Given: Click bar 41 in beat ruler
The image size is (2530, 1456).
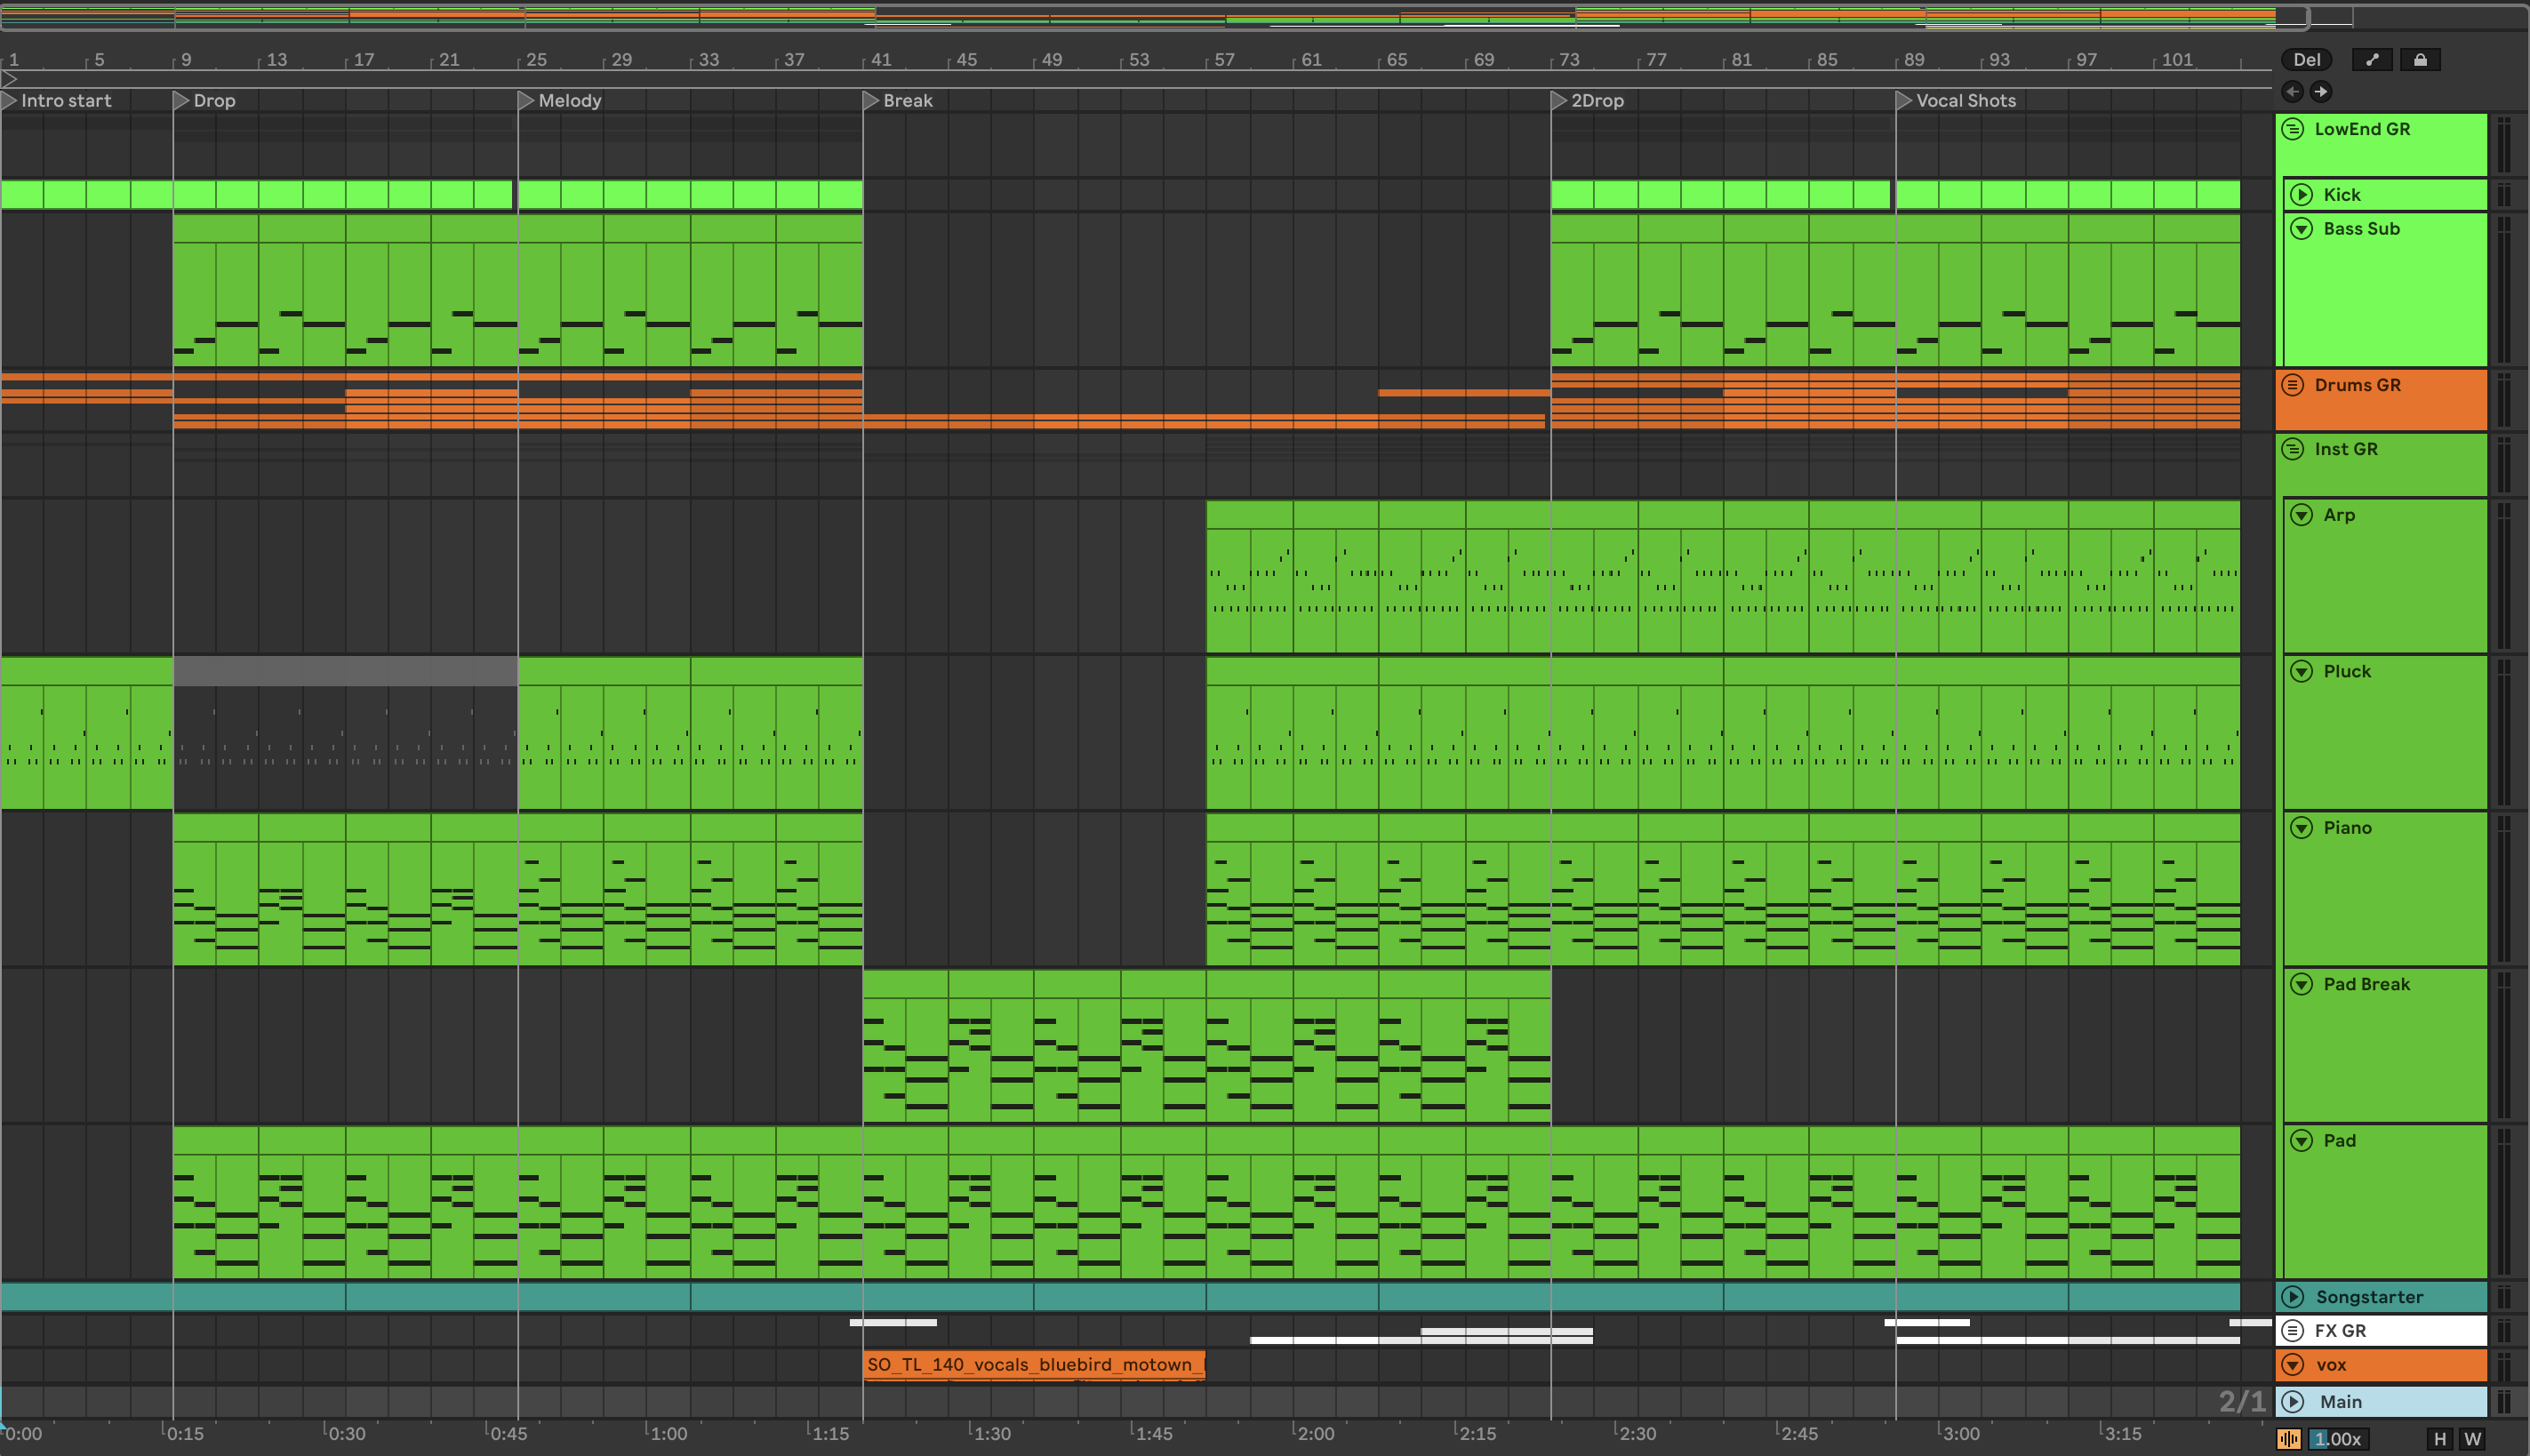Looking at the screenshot, I should pyautogui.click(x=880, y=60).
